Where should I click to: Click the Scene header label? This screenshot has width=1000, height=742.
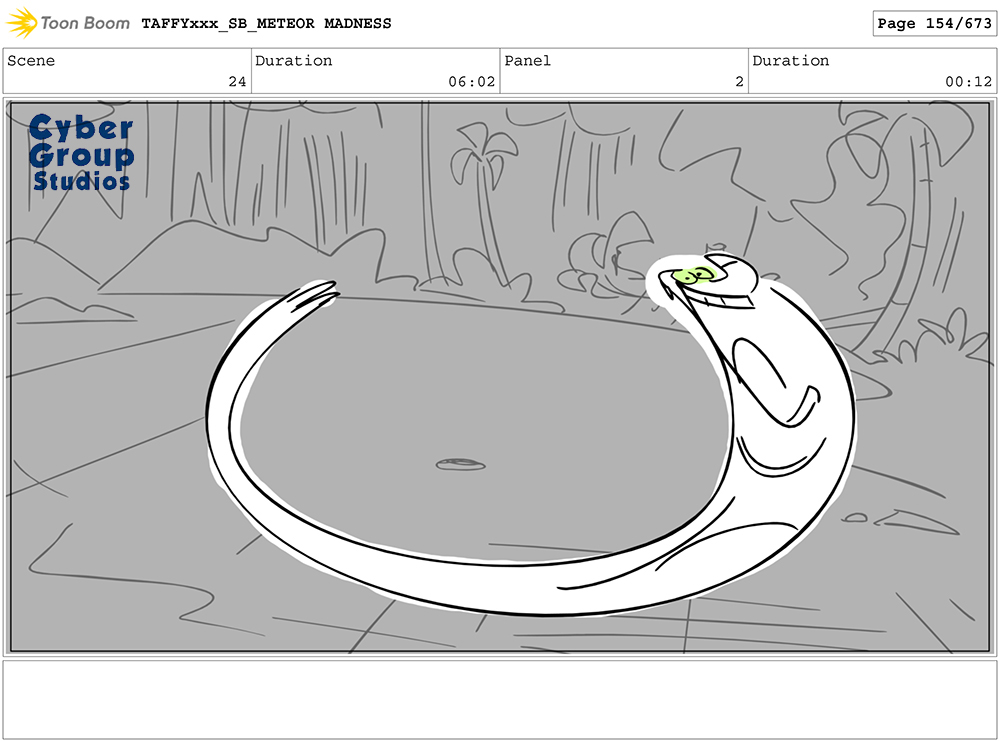(x=31, y=61)
